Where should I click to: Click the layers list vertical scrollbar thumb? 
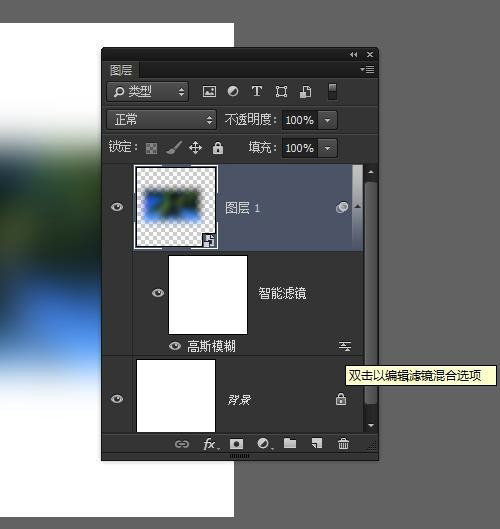[x=371, y=293]
